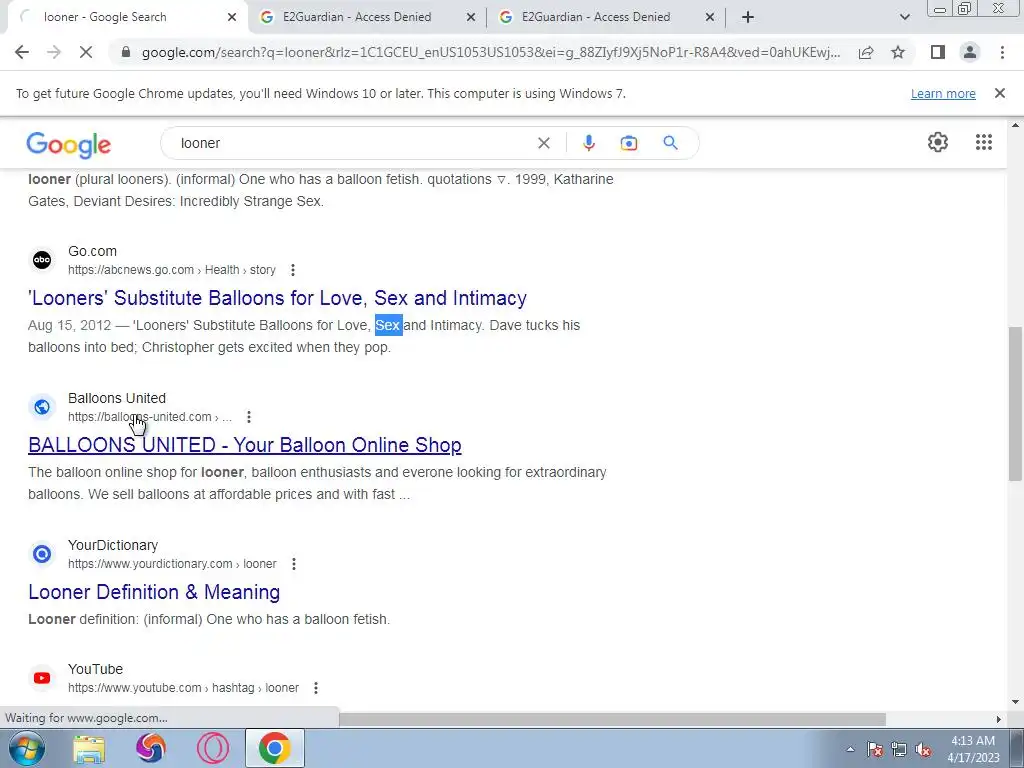View site security lock info
The width and height of the screenshot is (1024, 768).
coord(126,52)
